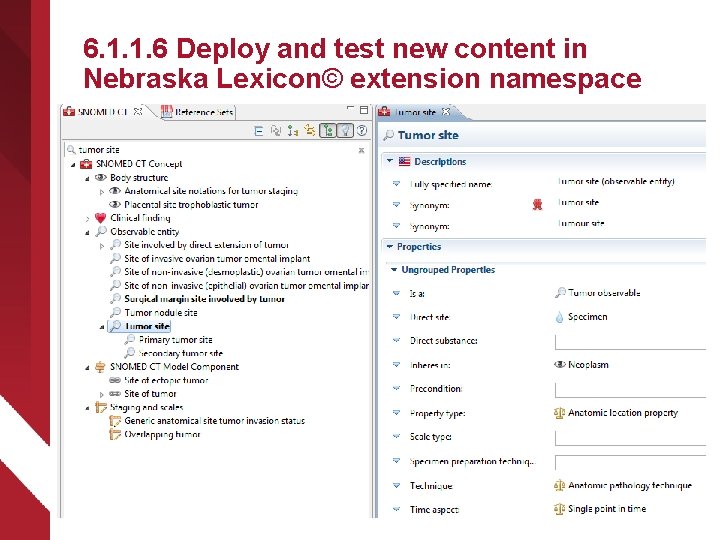This screenshot has height=540, width=720.
Task: Select Surgical margin site involved by tumor
Action: coord(204,299)
